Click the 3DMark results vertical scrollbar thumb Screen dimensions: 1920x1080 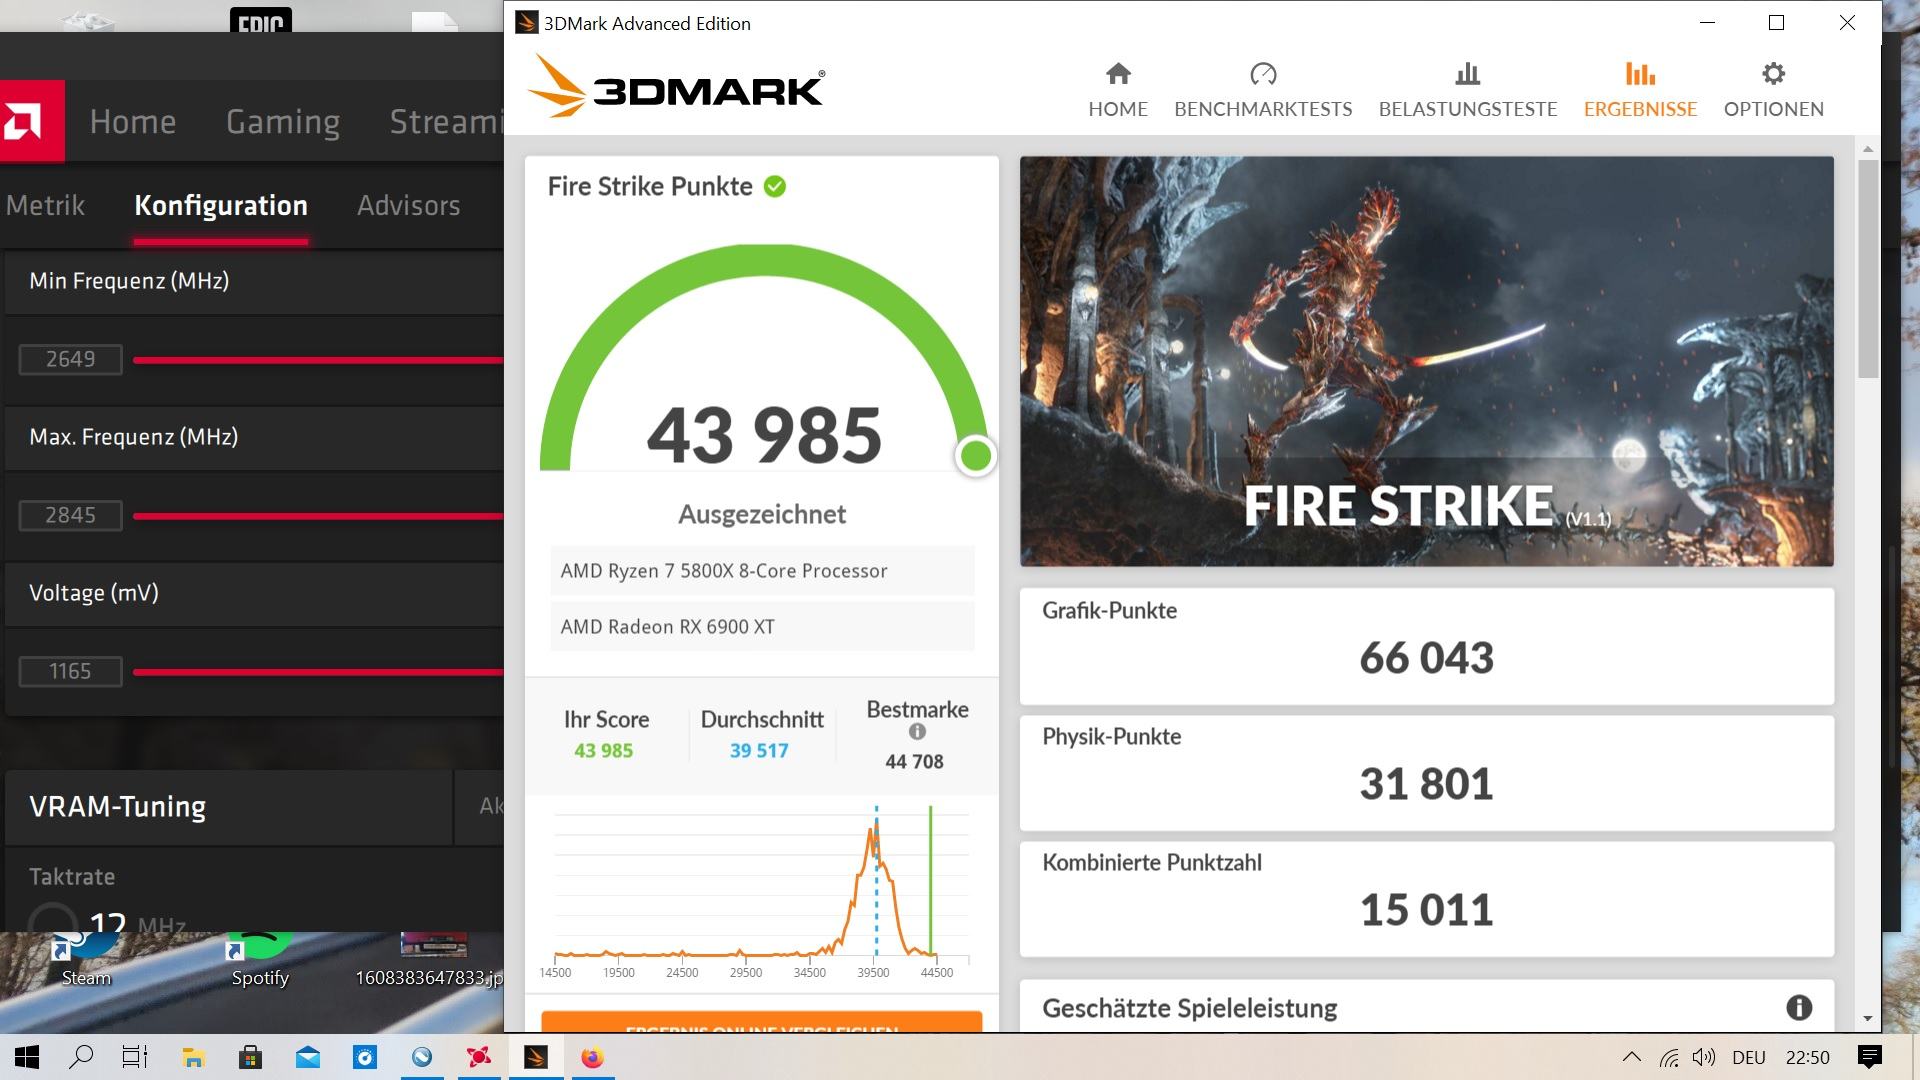(x=1868, y=268)
